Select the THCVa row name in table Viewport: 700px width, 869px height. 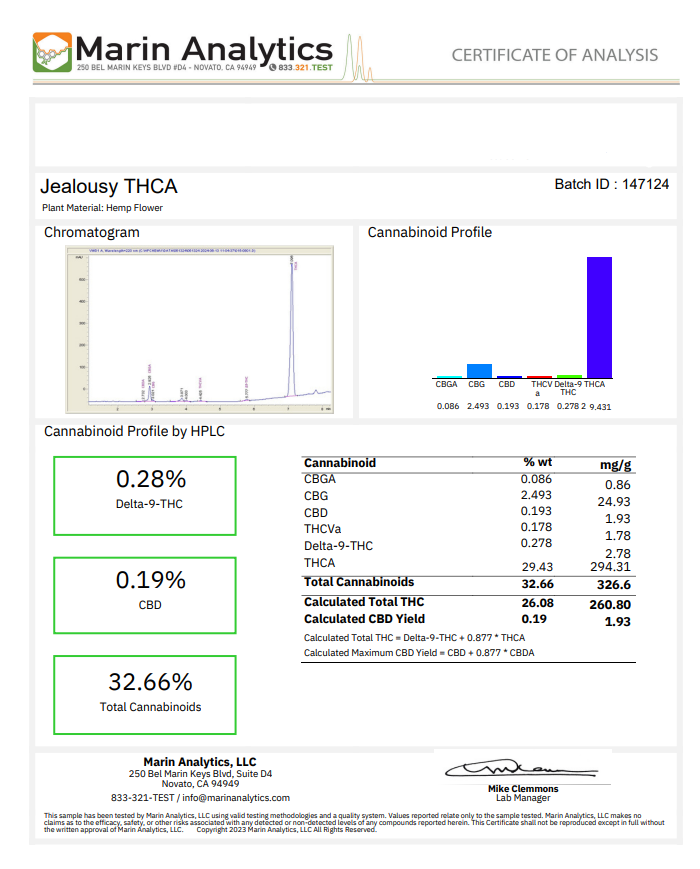(x=323, y=529)
